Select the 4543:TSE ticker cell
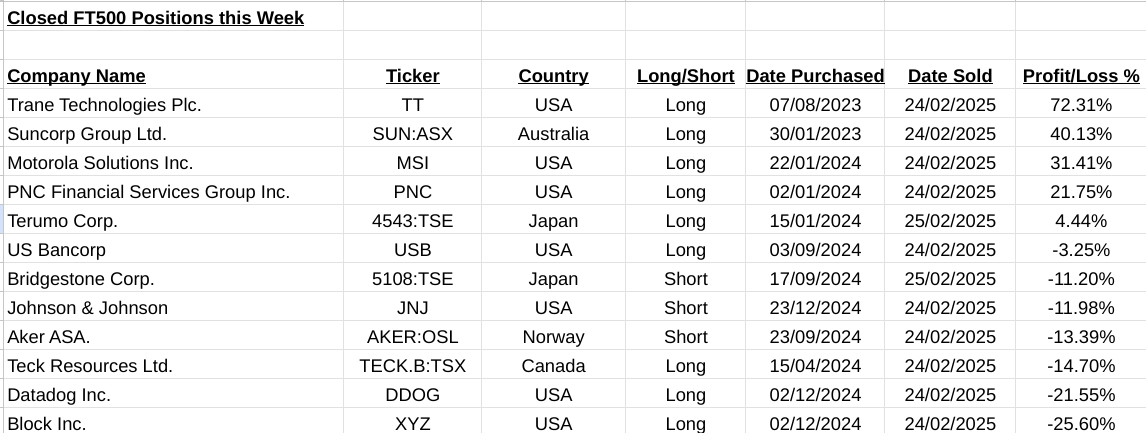The image size is (1146, 433). click(412, 221)
